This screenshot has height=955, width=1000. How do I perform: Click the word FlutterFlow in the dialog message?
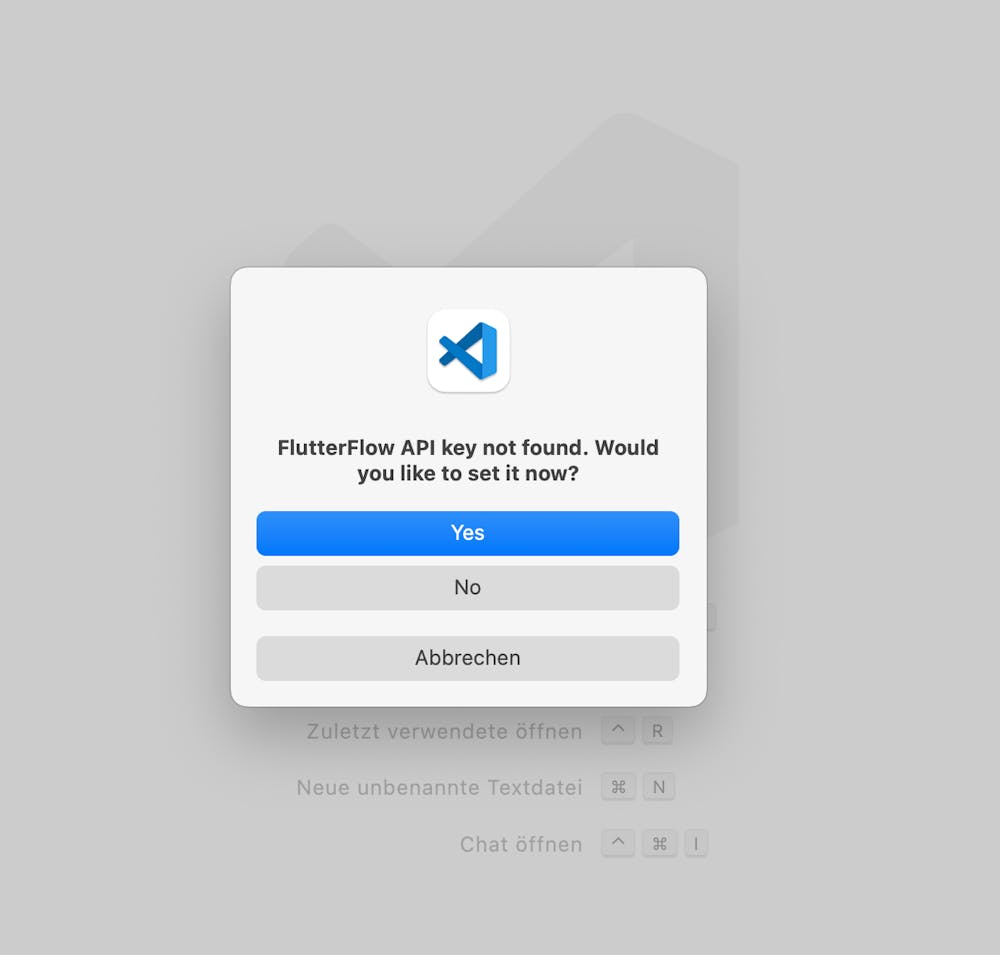tap(336, 447)
